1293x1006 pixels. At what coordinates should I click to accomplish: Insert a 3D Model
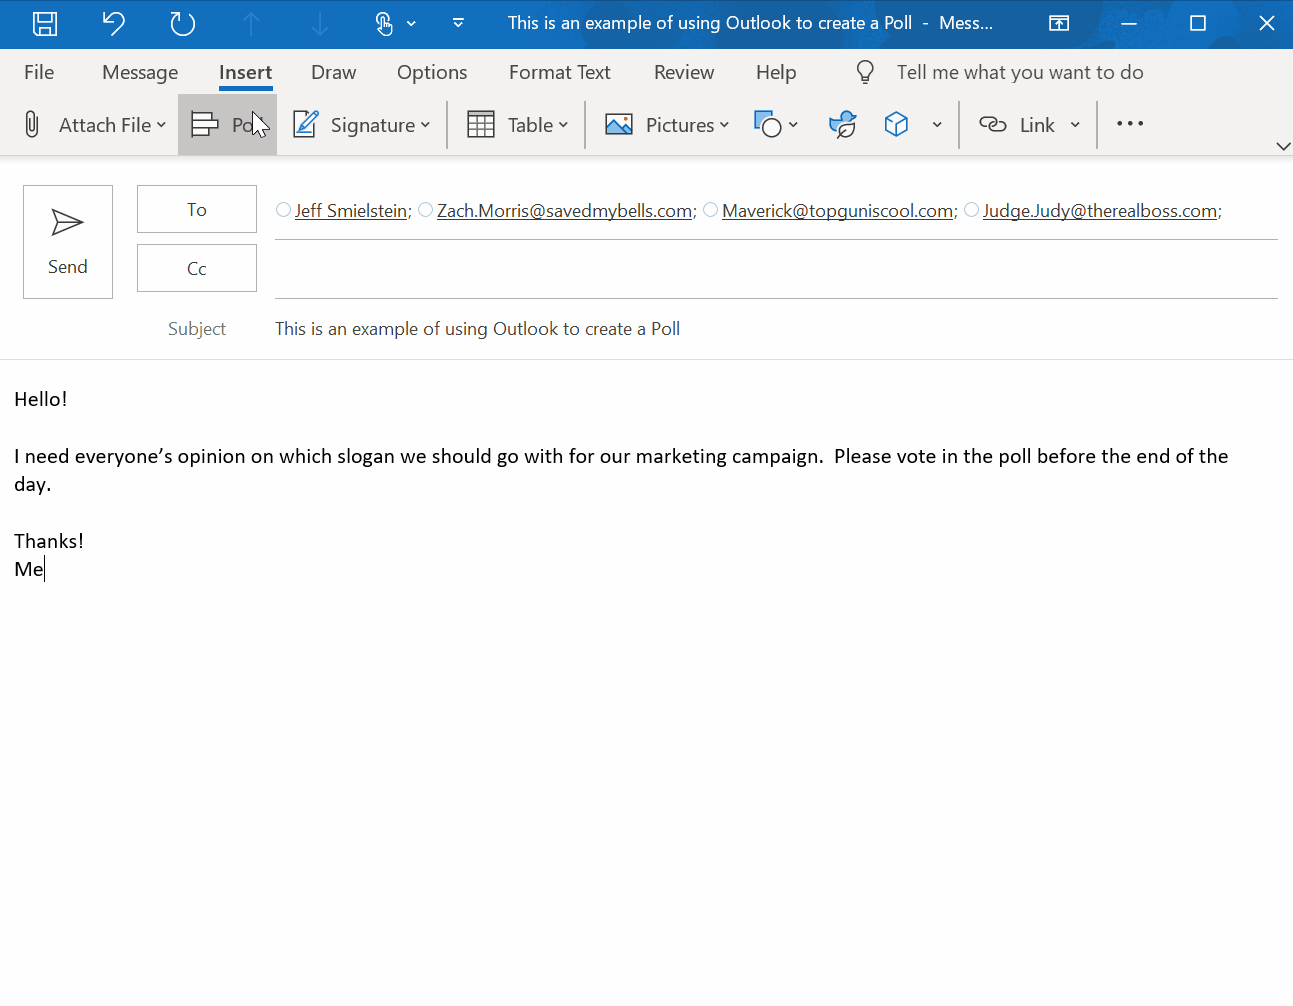[x=896, y=124]
